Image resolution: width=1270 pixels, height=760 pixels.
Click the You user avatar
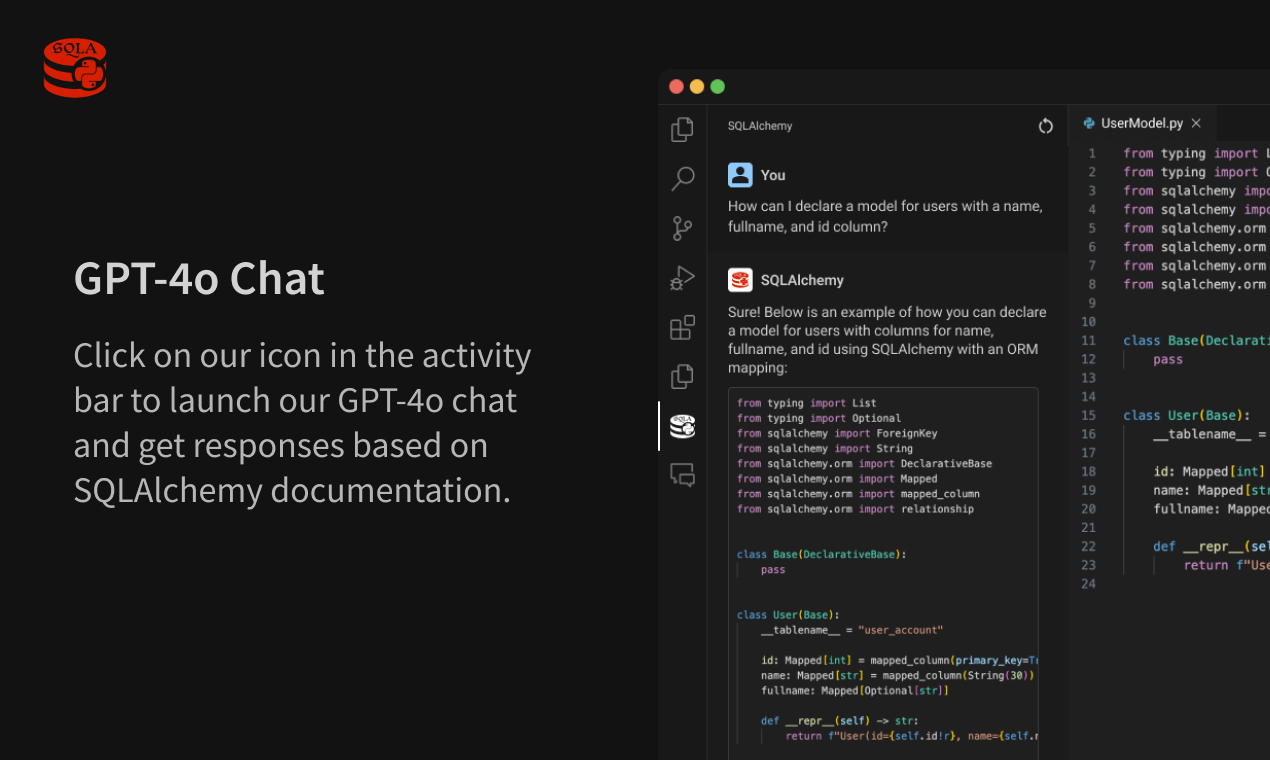pyautogui.click(x=740, y=175)
